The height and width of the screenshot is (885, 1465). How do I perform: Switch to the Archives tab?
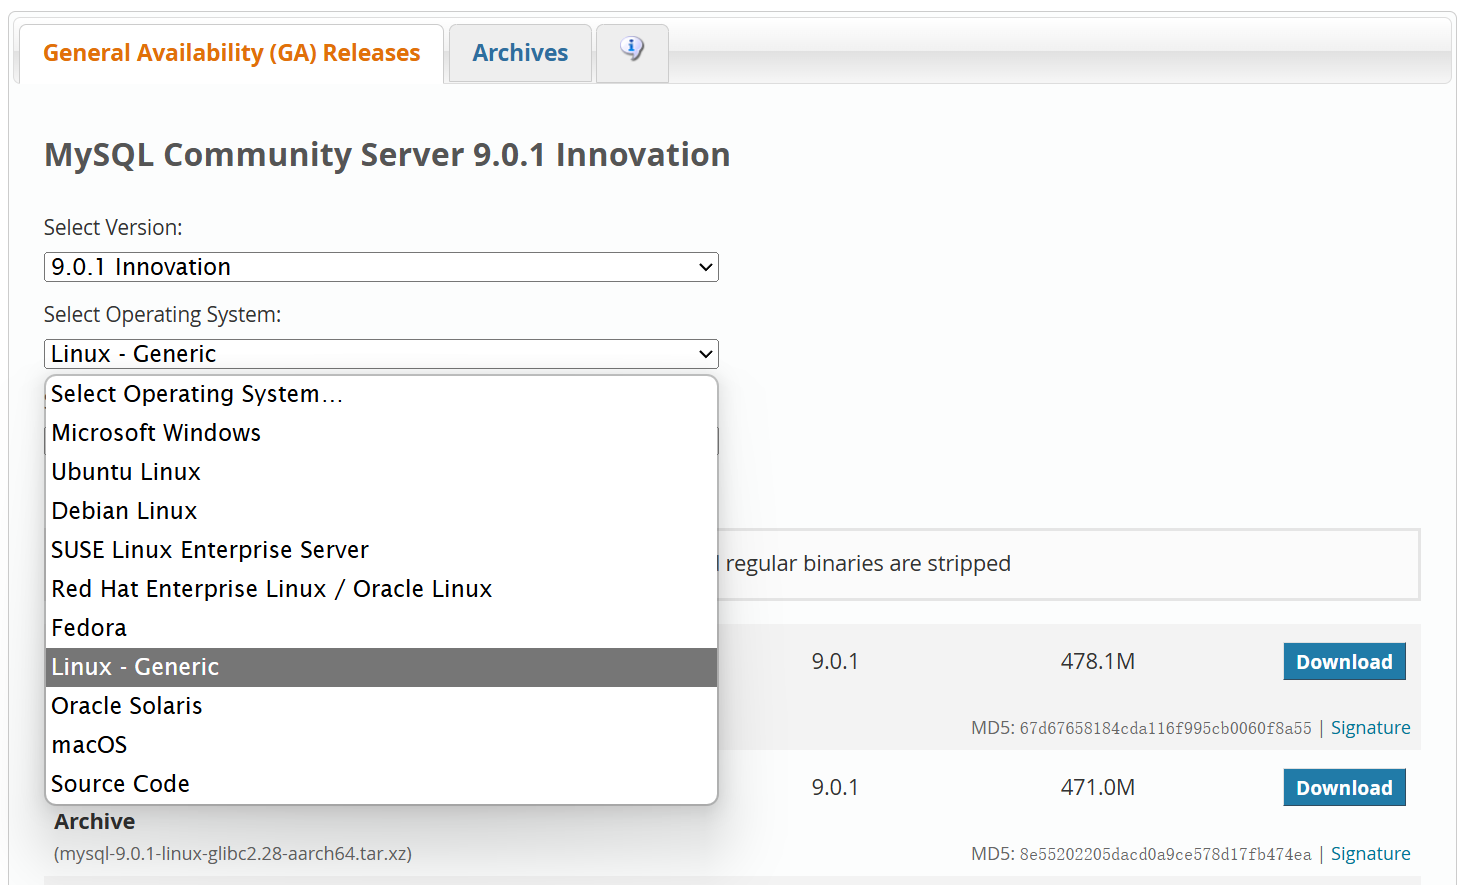[520, 53]
